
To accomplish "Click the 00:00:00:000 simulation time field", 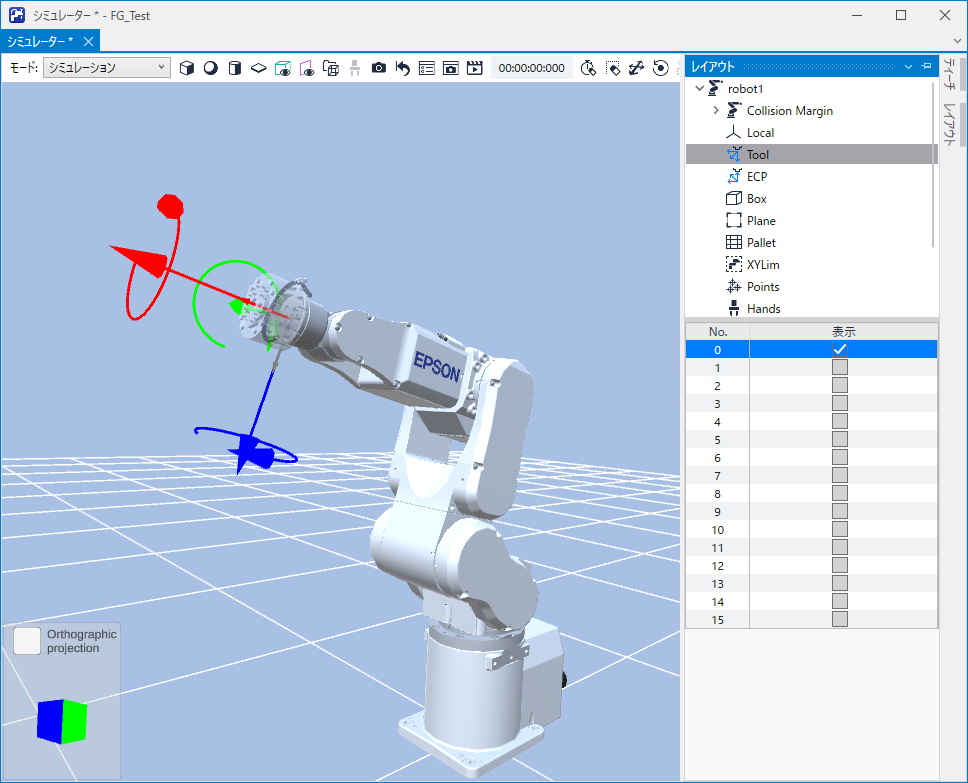I will tap(532, 68).
